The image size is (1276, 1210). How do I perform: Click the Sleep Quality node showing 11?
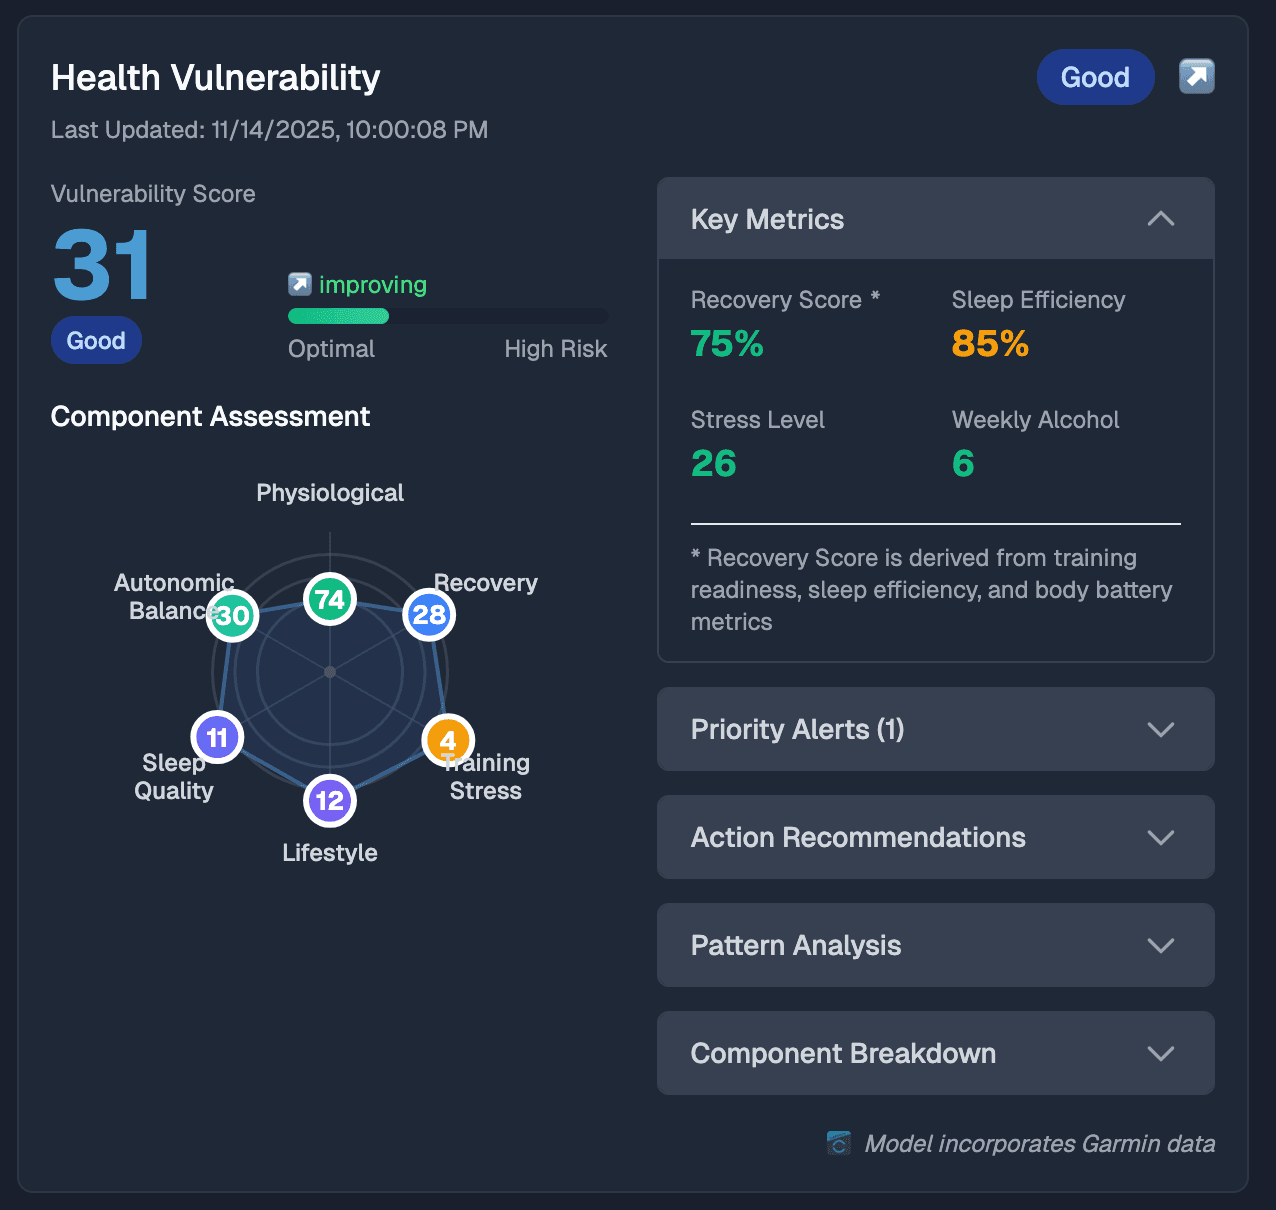pyautogui.click(x=217, y=736)
